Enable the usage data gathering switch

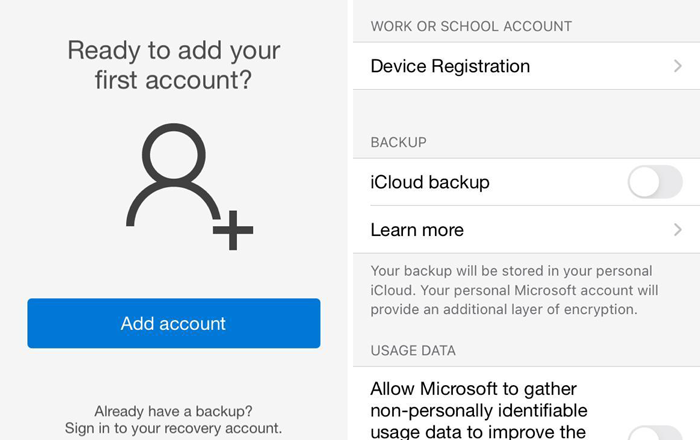(x=655, y=432)
